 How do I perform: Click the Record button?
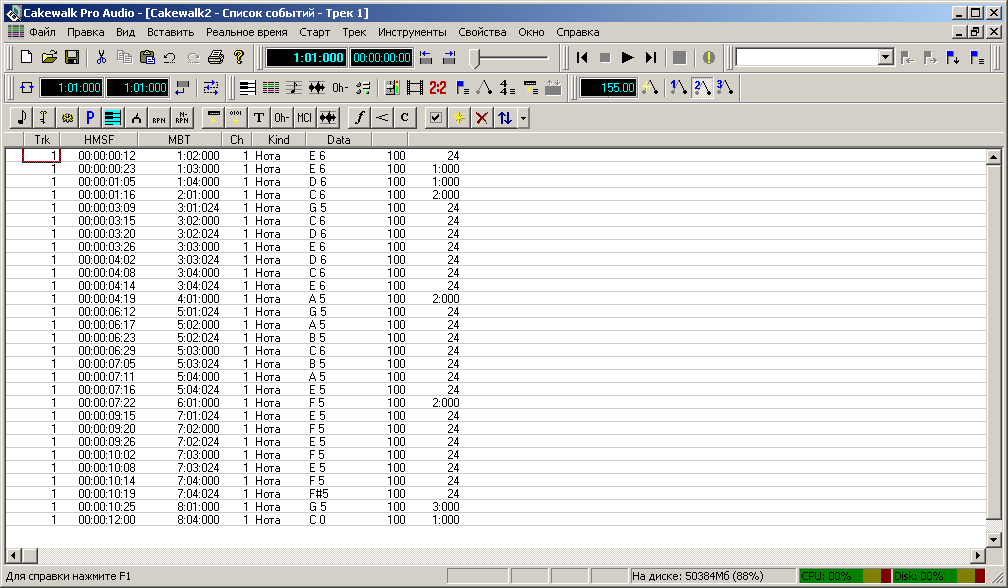pos(680,57)
